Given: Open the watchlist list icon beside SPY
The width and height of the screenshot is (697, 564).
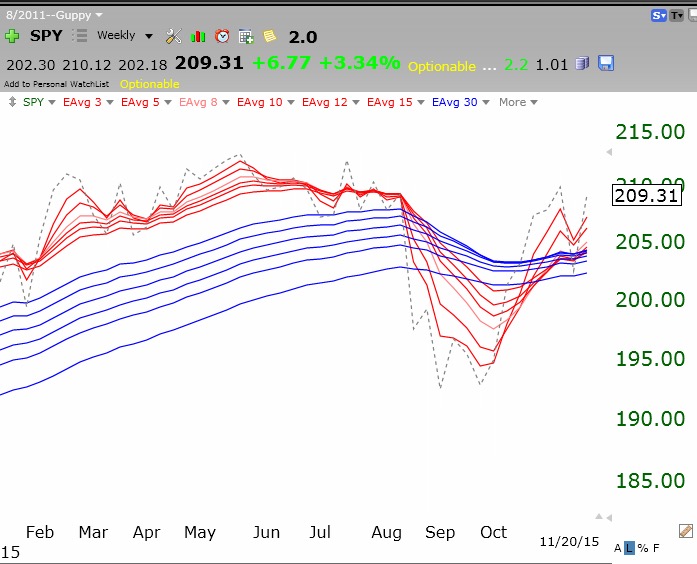Looking at the screenshot, I should click(80, 36).
